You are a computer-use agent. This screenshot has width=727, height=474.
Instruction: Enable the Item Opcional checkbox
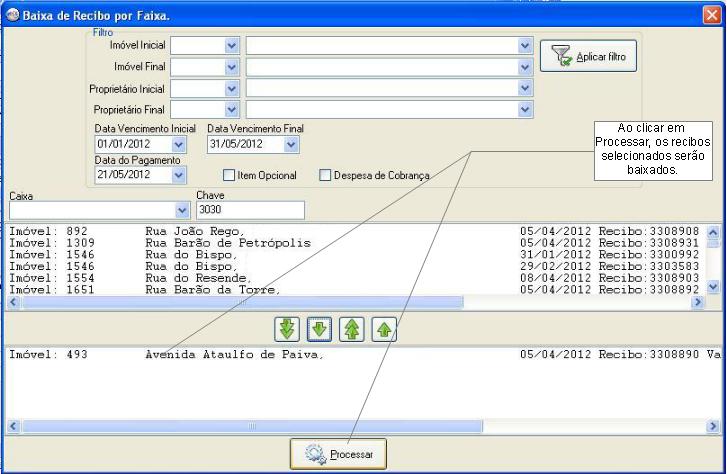[x=229, y=175]
